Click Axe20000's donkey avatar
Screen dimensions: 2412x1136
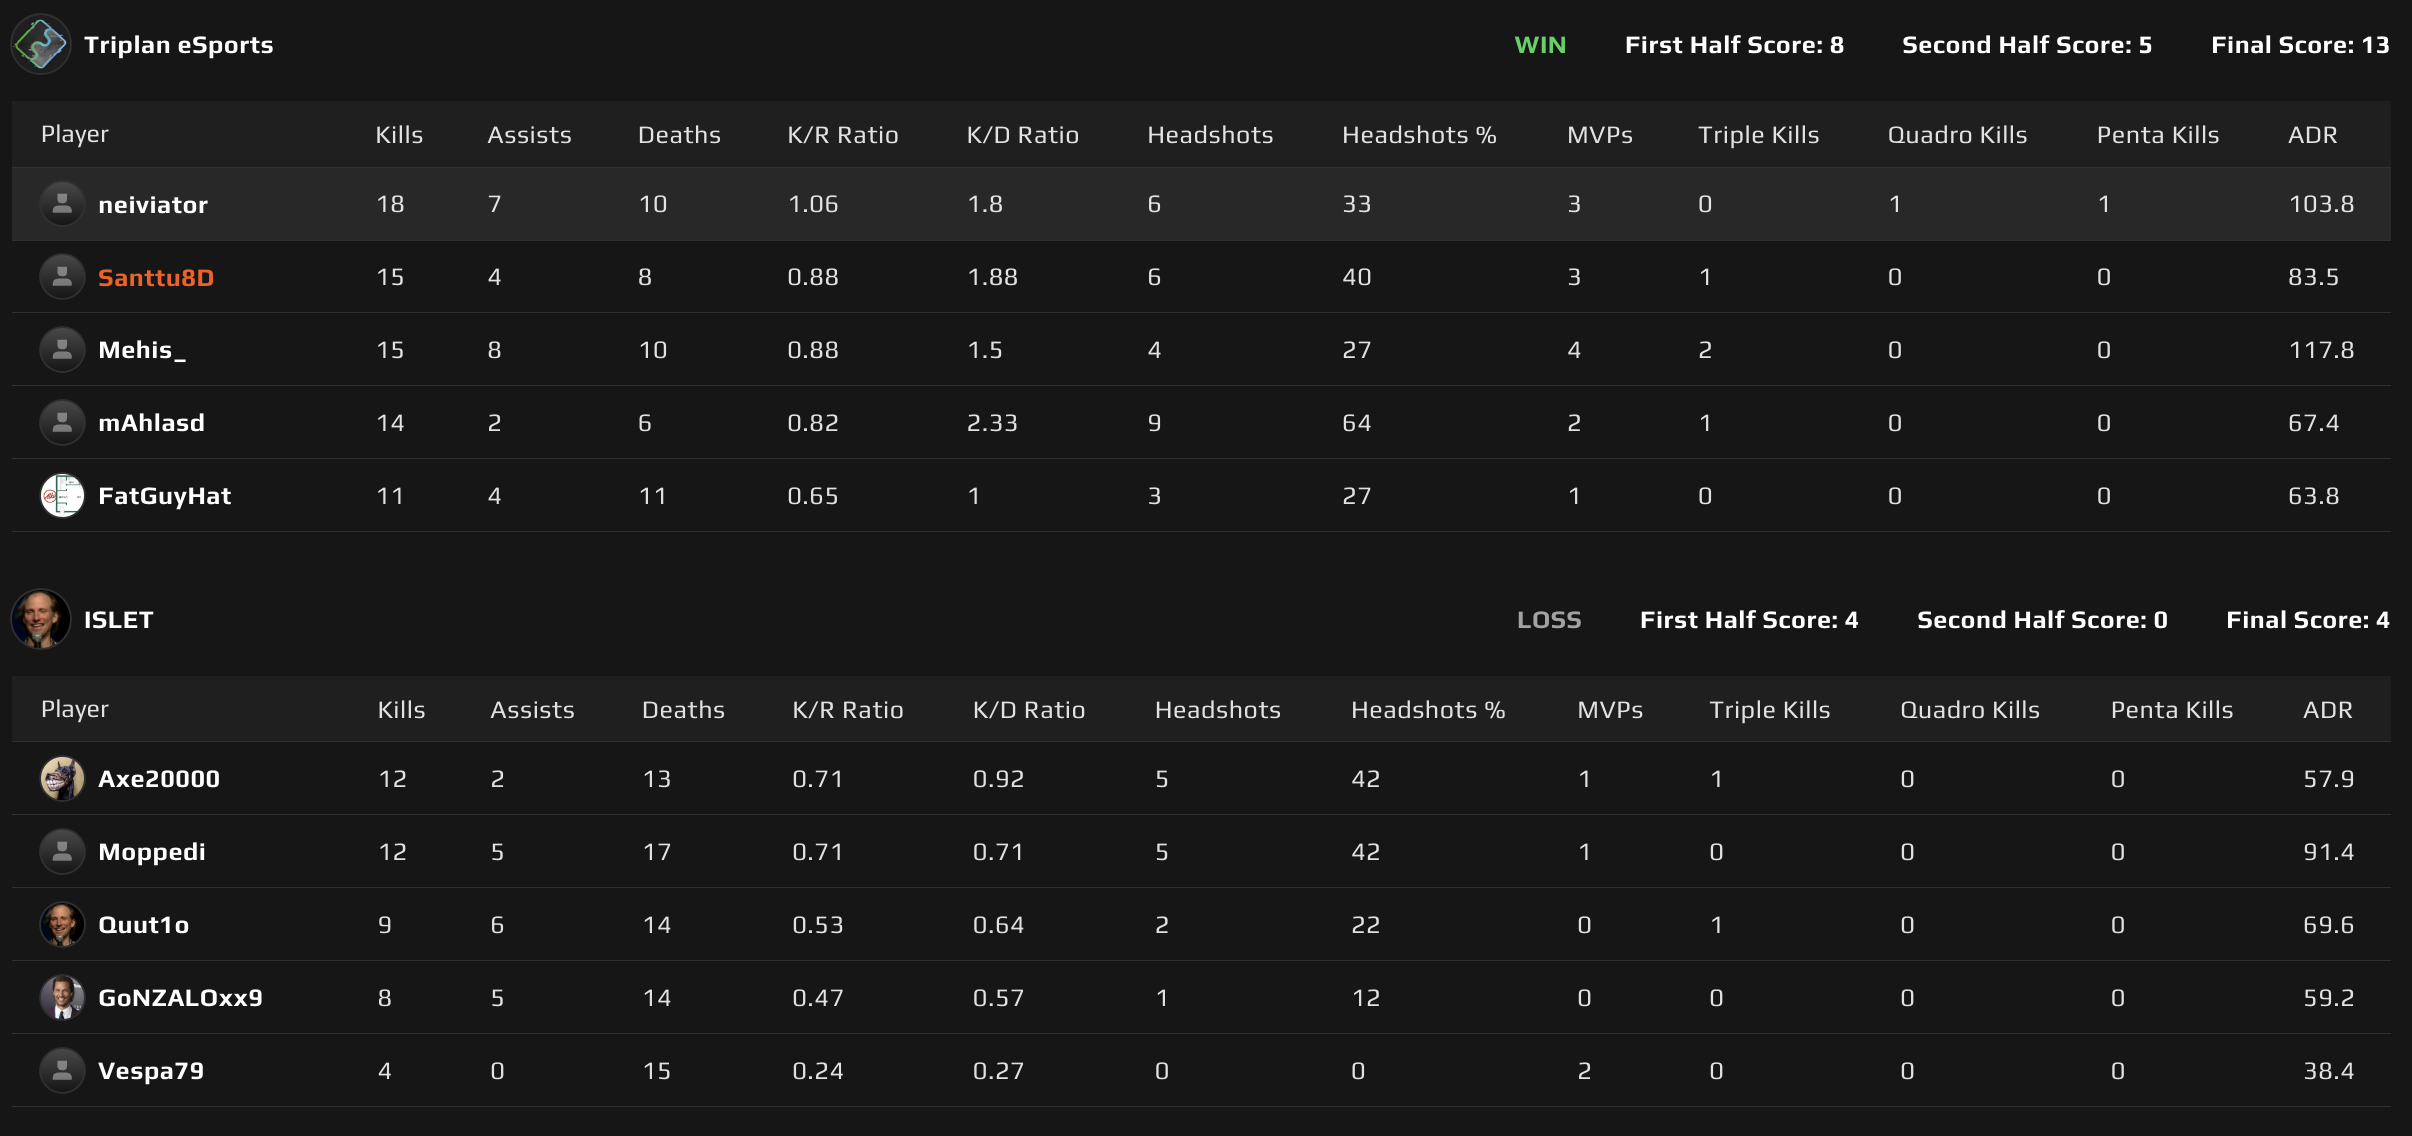pyautogui.click(x=62, y=778)
